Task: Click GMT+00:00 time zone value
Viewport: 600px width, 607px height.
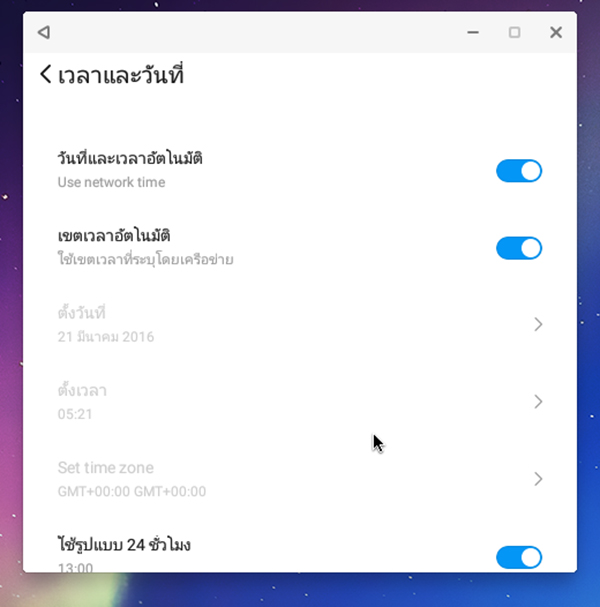Action: pos(132,491)
